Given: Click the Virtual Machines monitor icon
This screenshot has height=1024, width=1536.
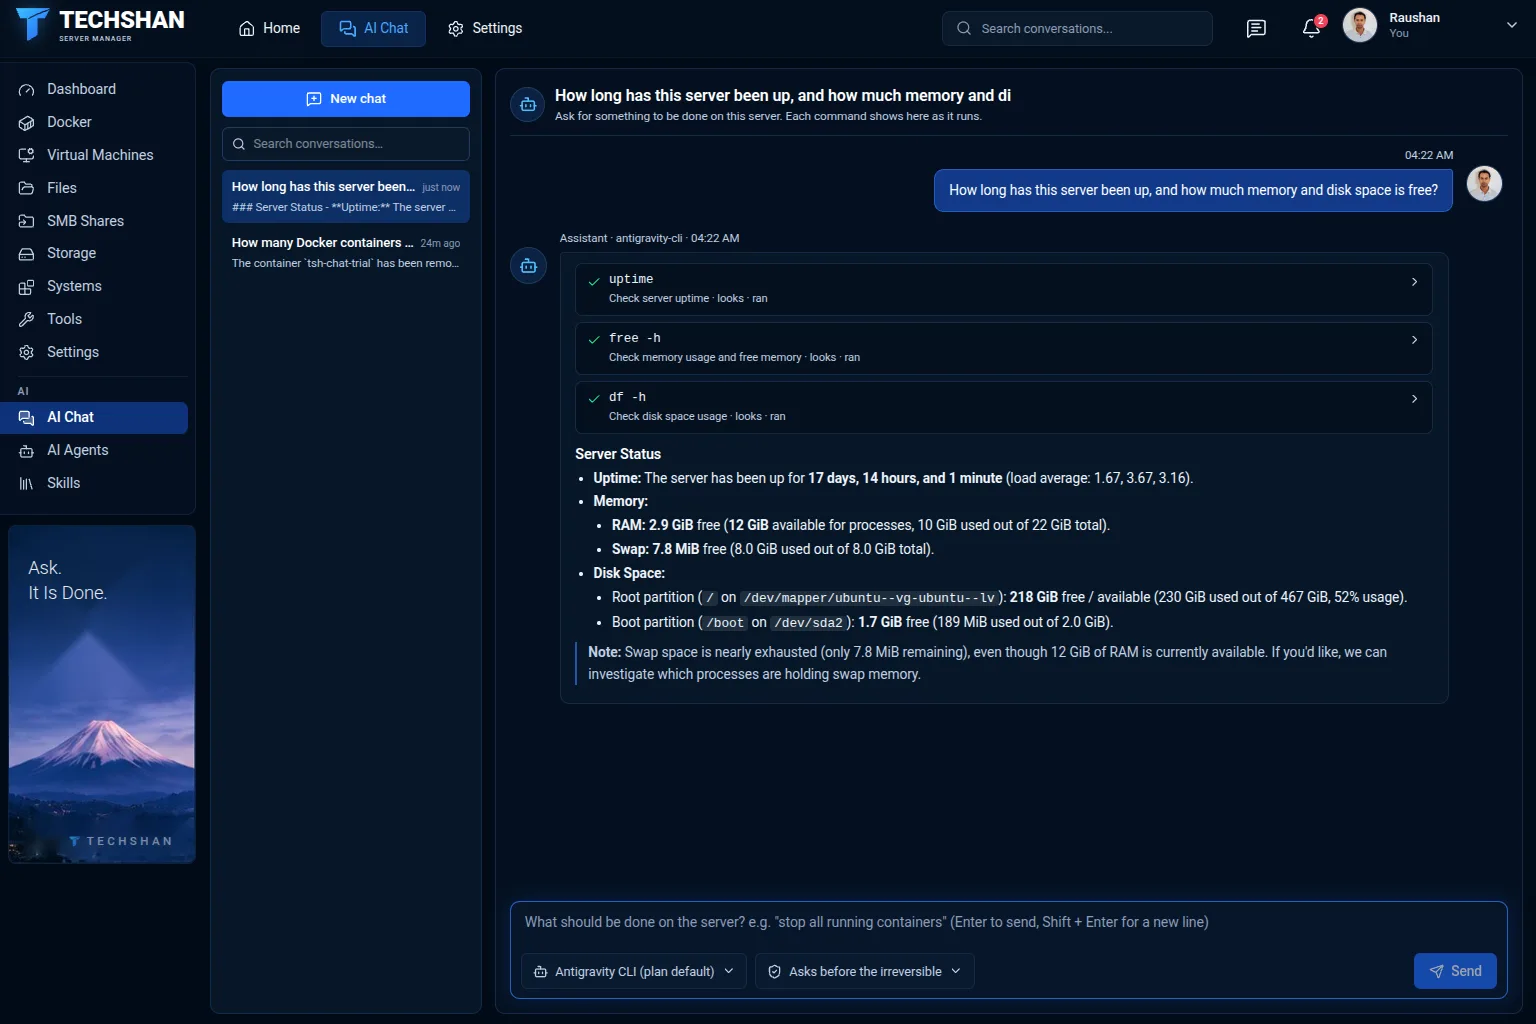Looking at the screenshot, I should (x=27, y=155).
